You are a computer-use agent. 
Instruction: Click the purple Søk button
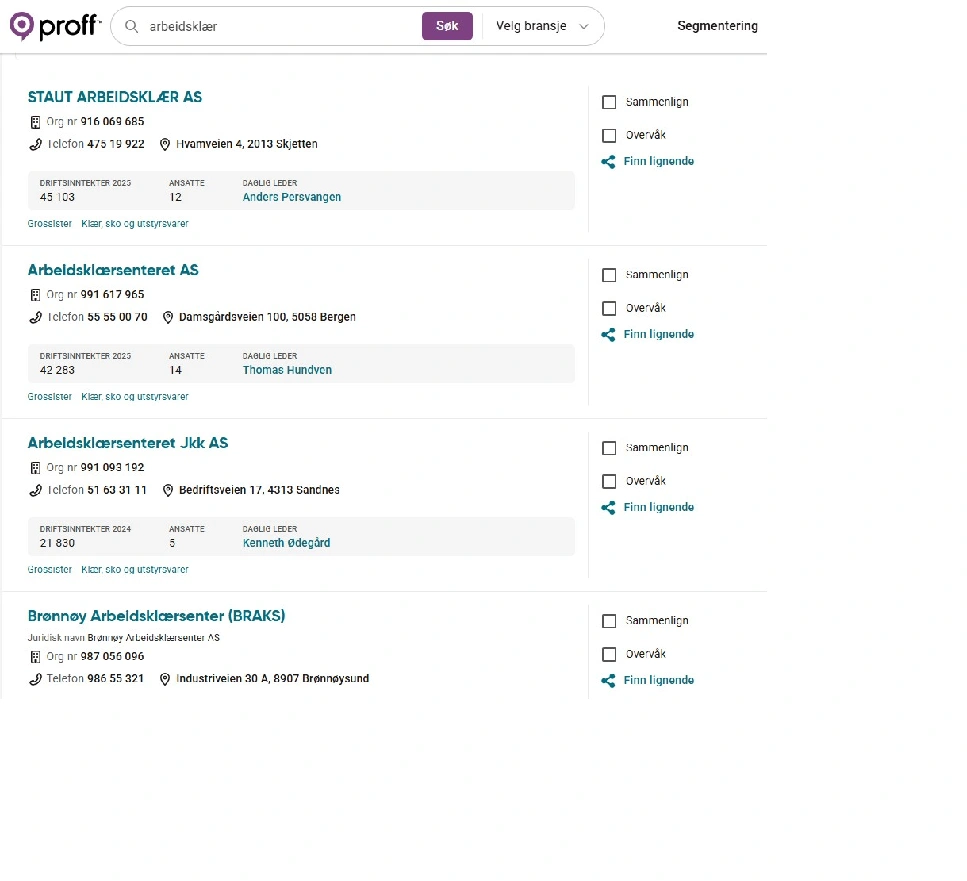pos(447,26)
